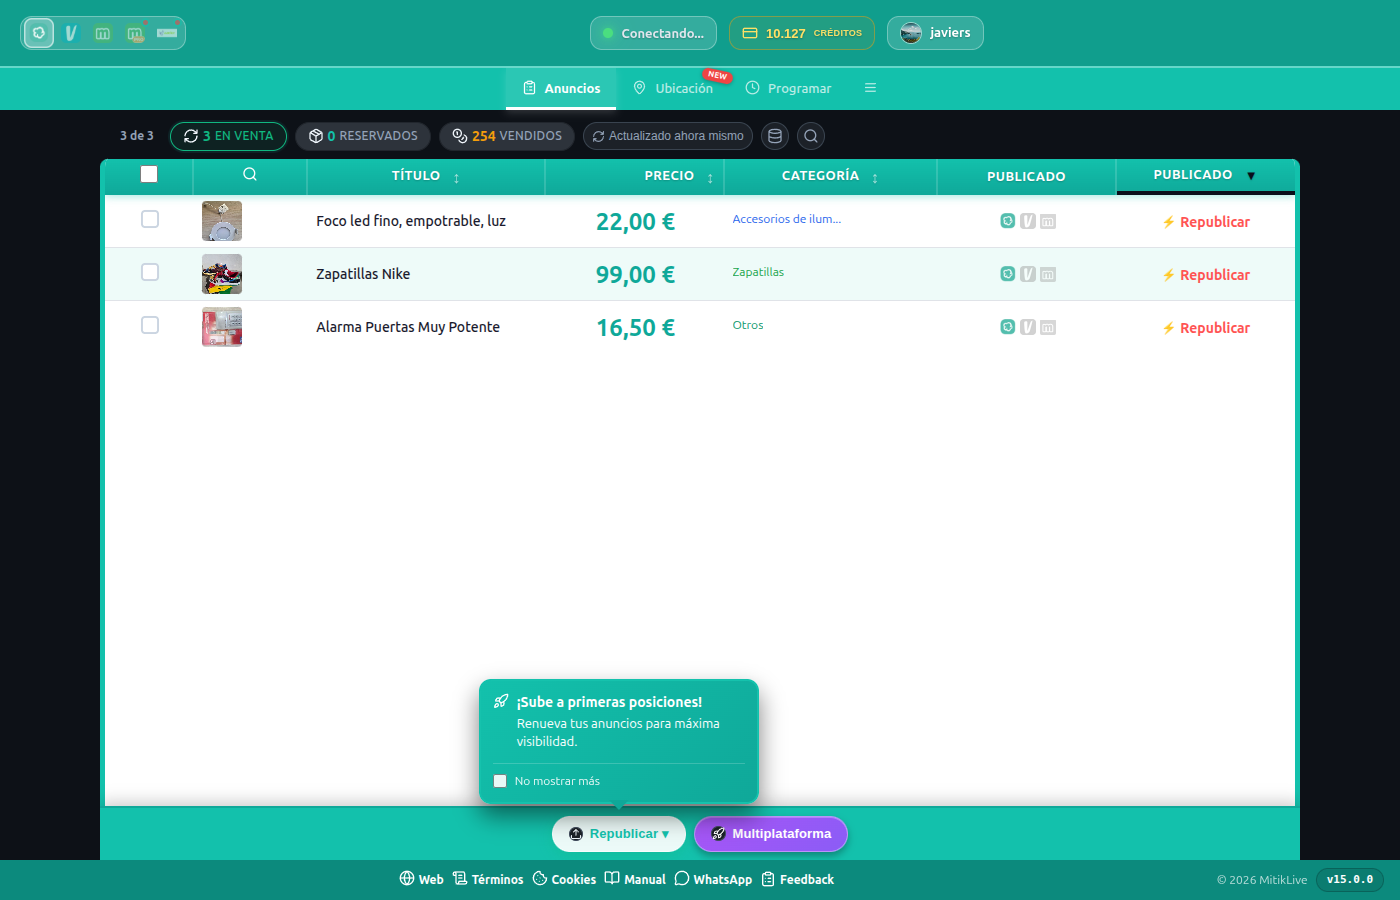Switch to the Ubicación tab
Screen dimensions: 1400x900
coord(674,88)
